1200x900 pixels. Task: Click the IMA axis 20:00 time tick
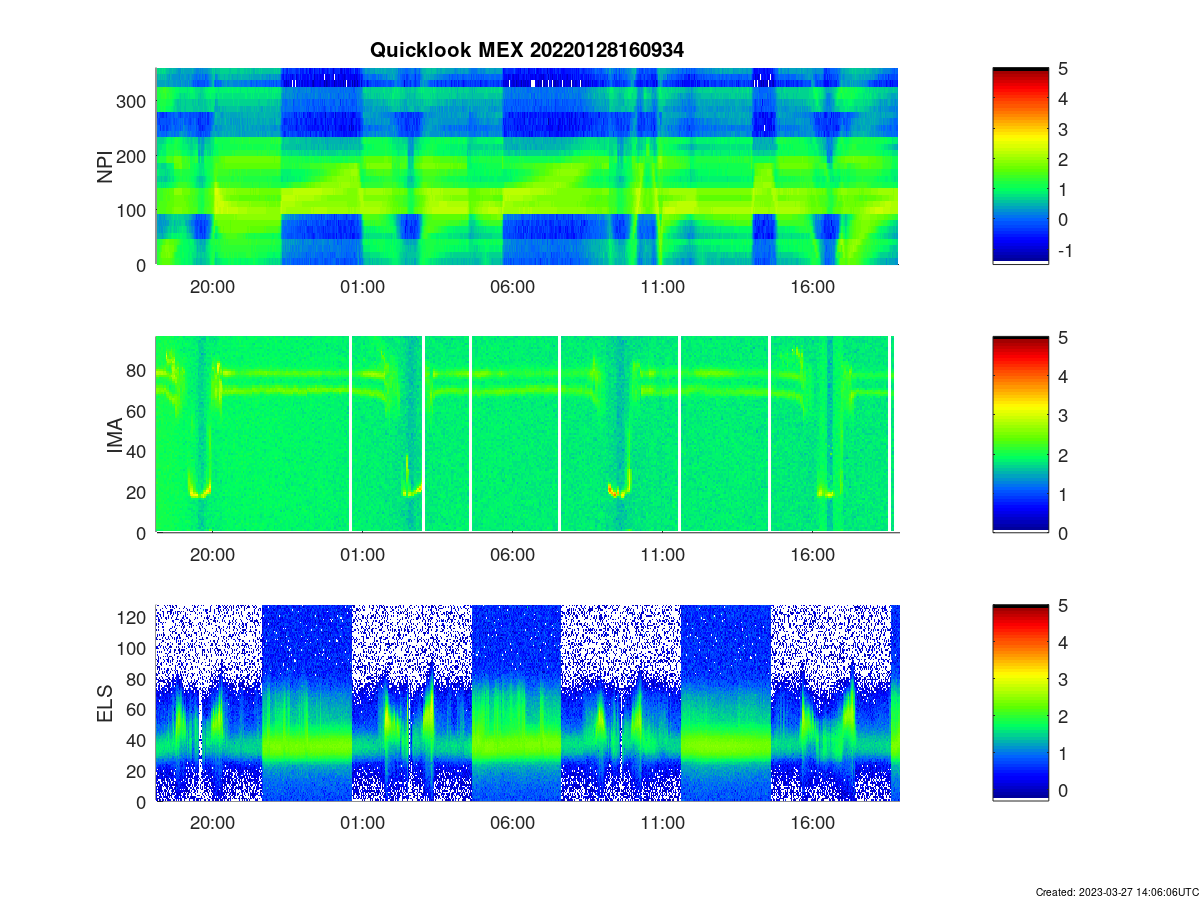click(212, 554)
